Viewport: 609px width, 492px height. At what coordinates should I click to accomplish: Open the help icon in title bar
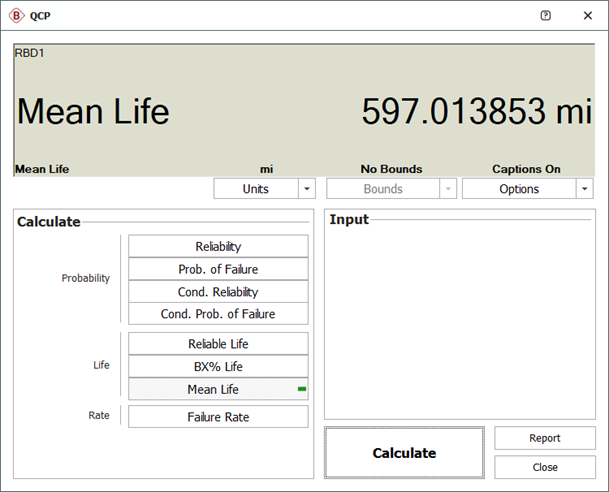545,16
